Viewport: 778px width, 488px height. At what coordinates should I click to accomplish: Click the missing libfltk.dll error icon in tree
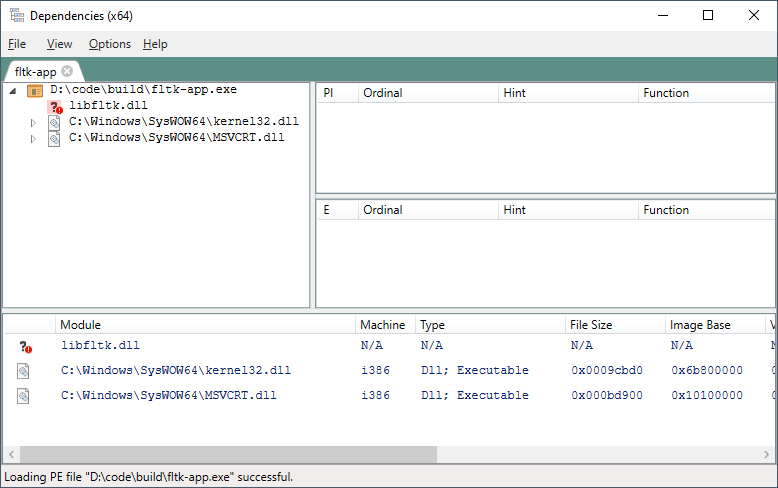coord(55,106)
